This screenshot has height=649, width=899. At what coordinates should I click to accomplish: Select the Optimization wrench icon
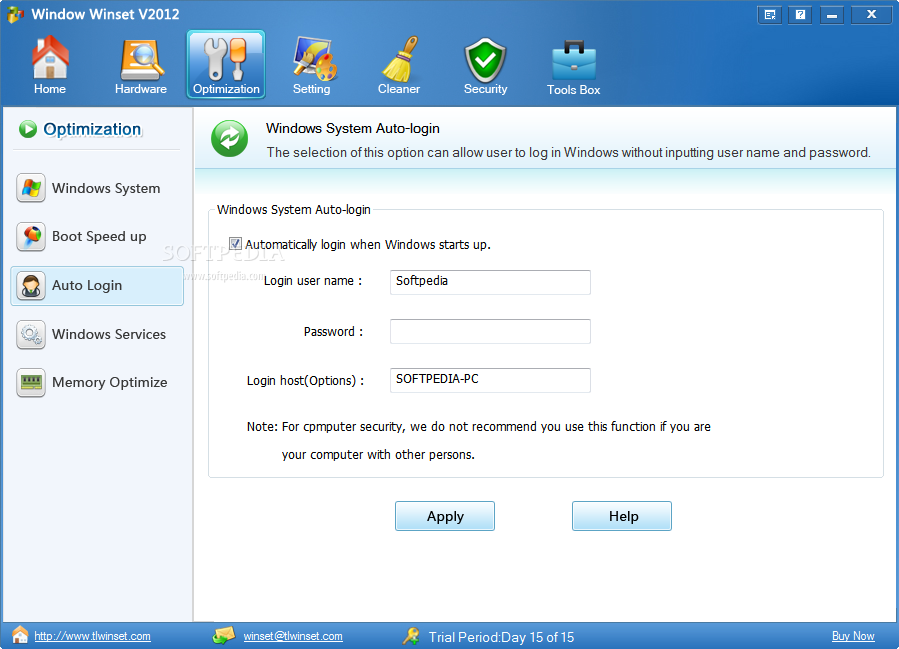[x=226, y=59]
